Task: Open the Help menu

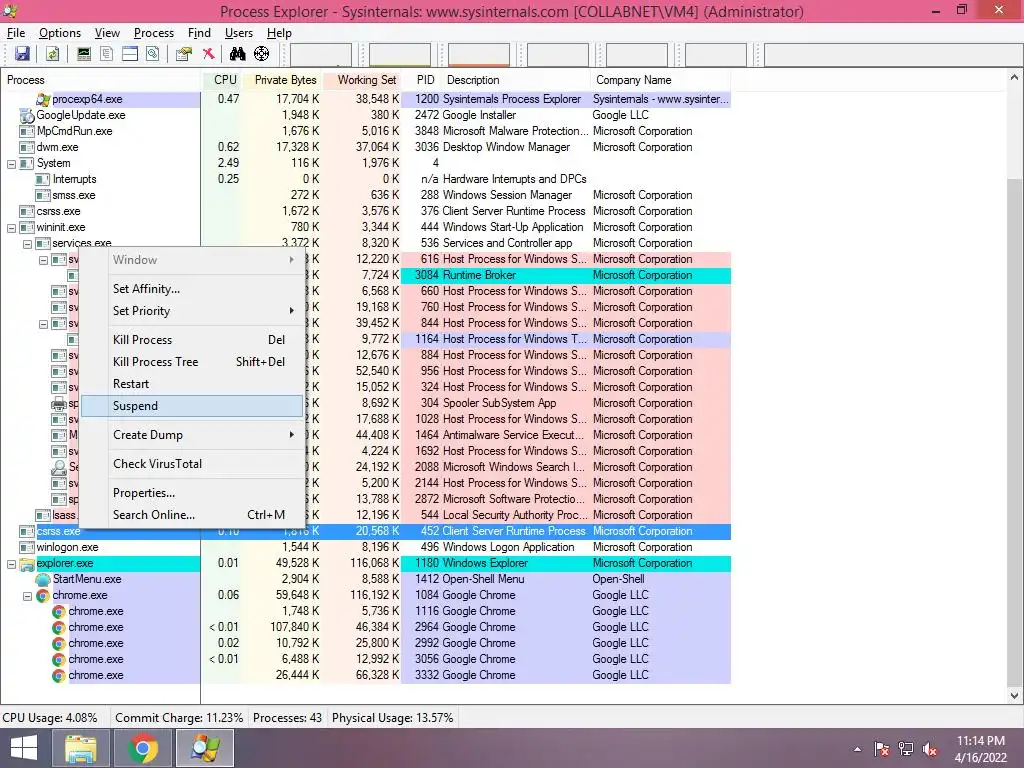Action: point(279,33)
